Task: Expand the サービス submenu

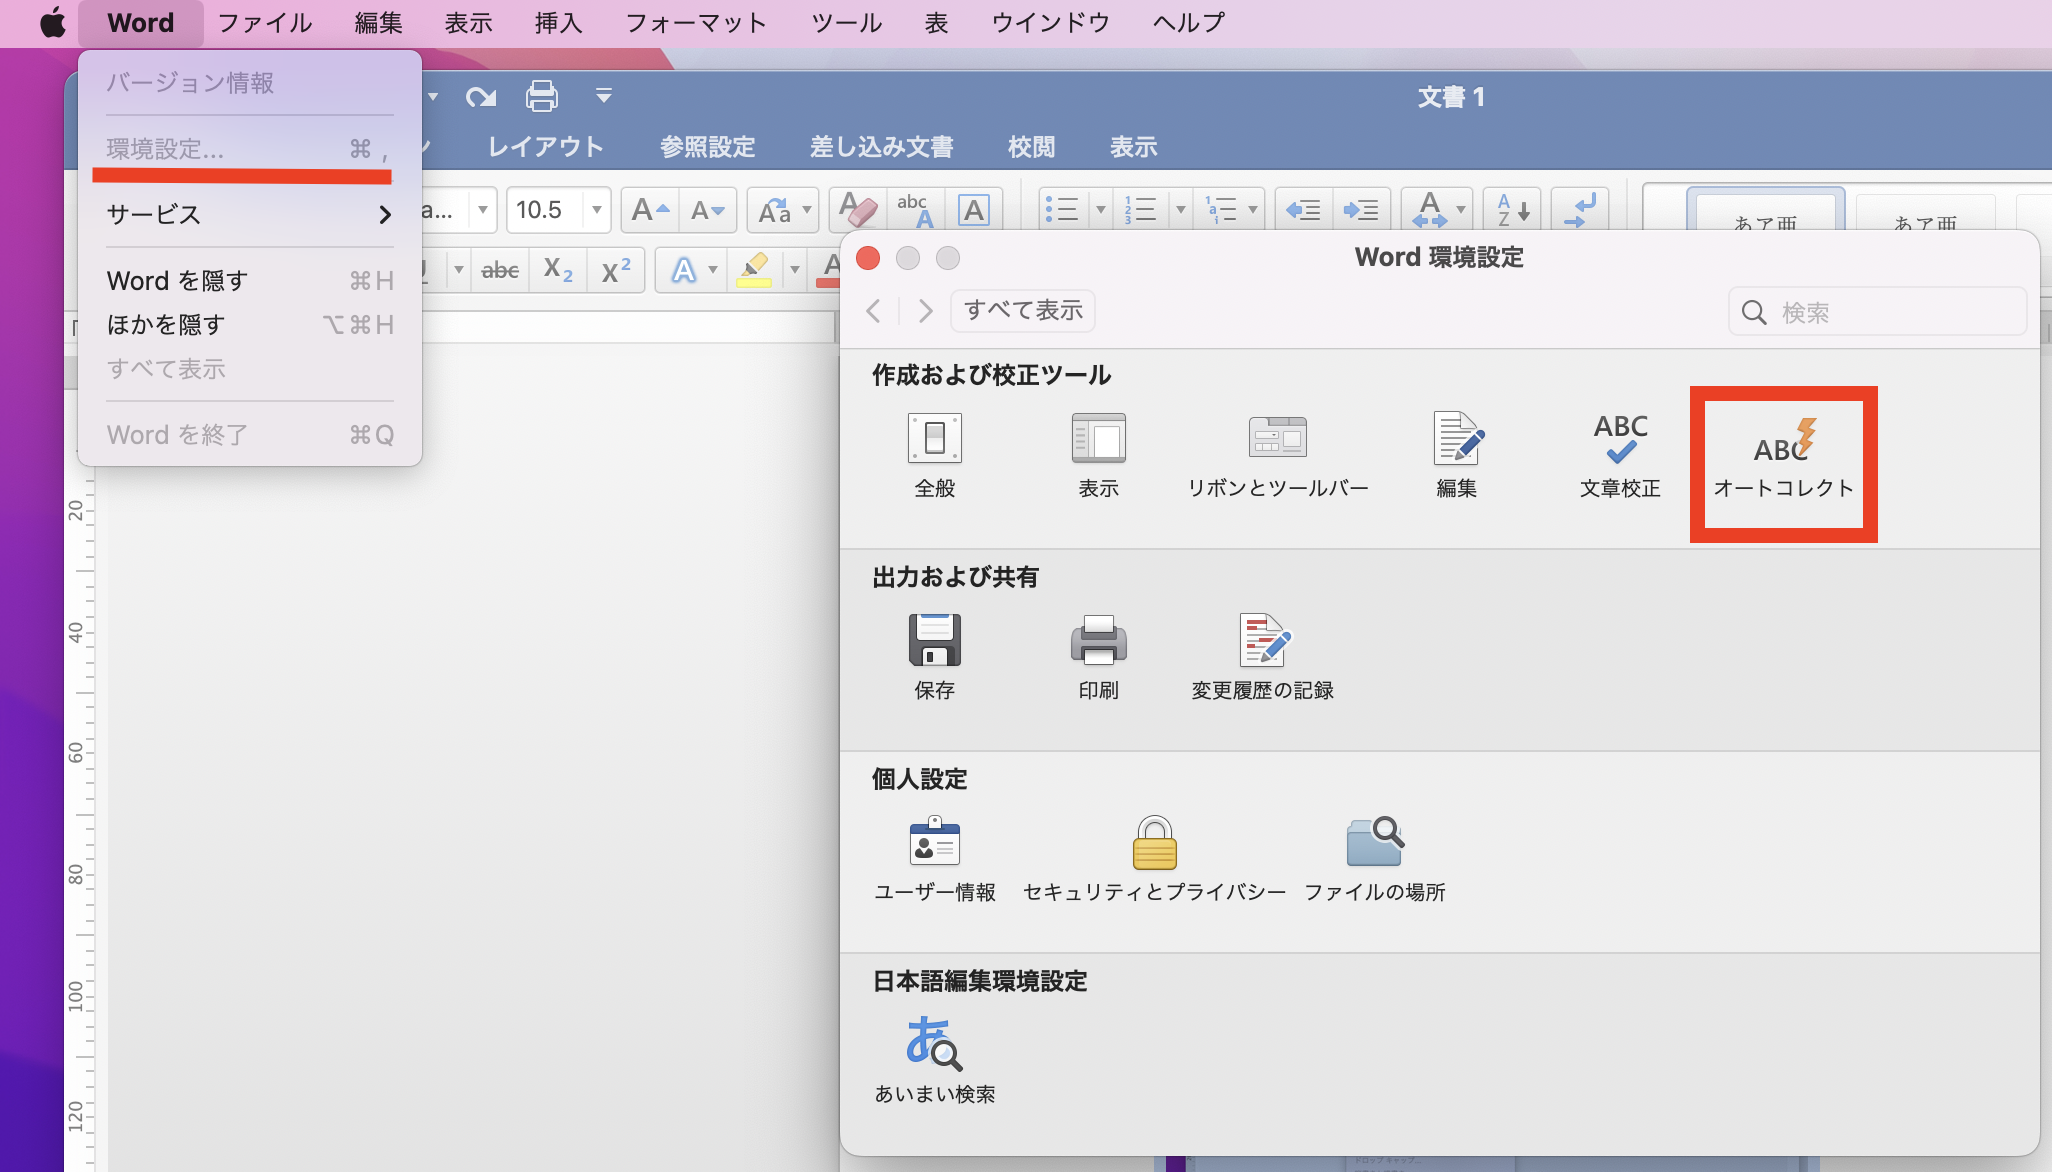Action: pos(250,214)
